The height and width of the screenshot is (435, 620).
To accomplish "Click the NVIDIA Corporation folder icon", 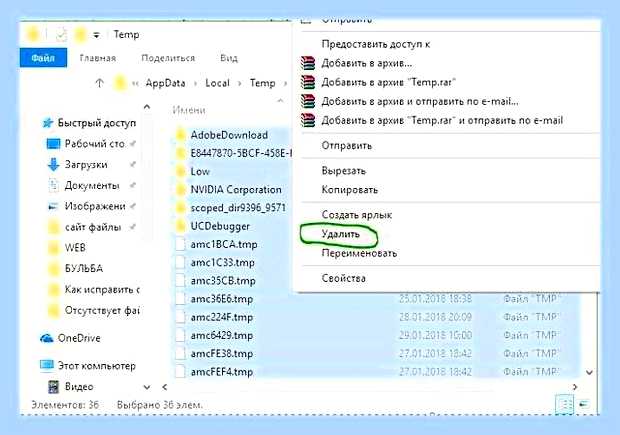I will [180, 190].
